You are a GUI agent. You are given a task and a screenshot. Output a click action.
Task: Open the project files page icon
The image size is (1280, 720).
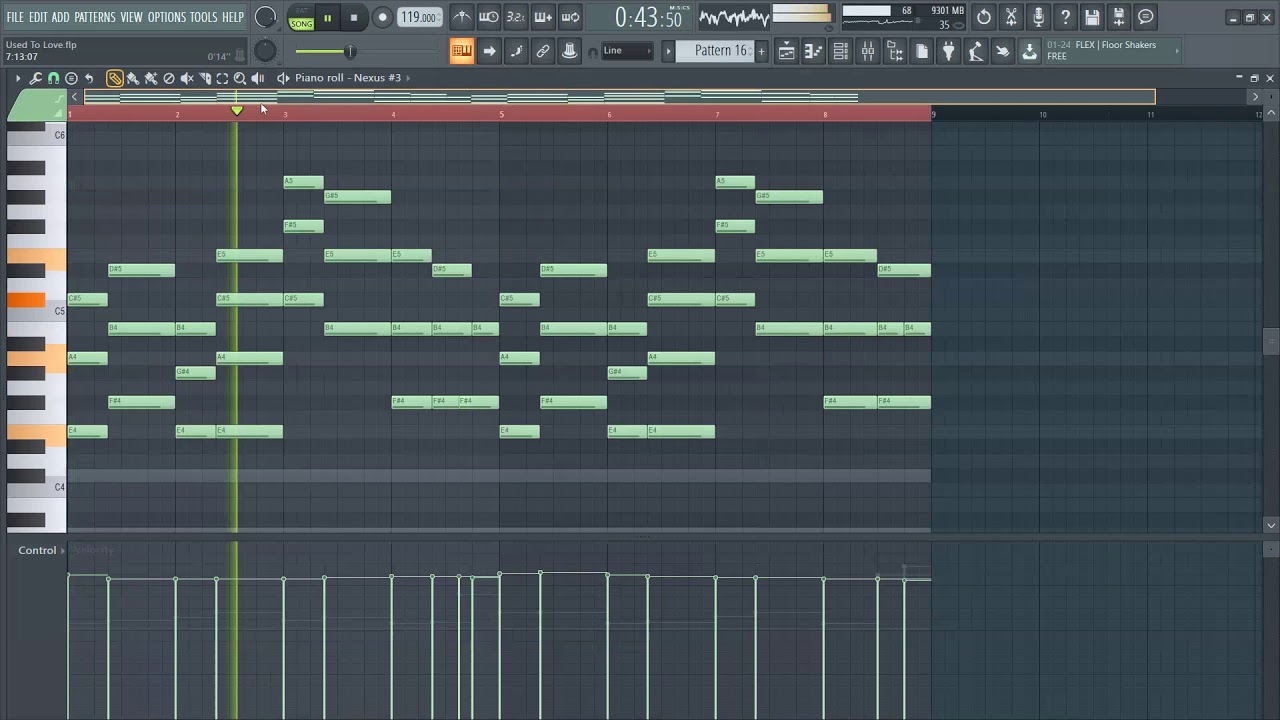point(922,51)
